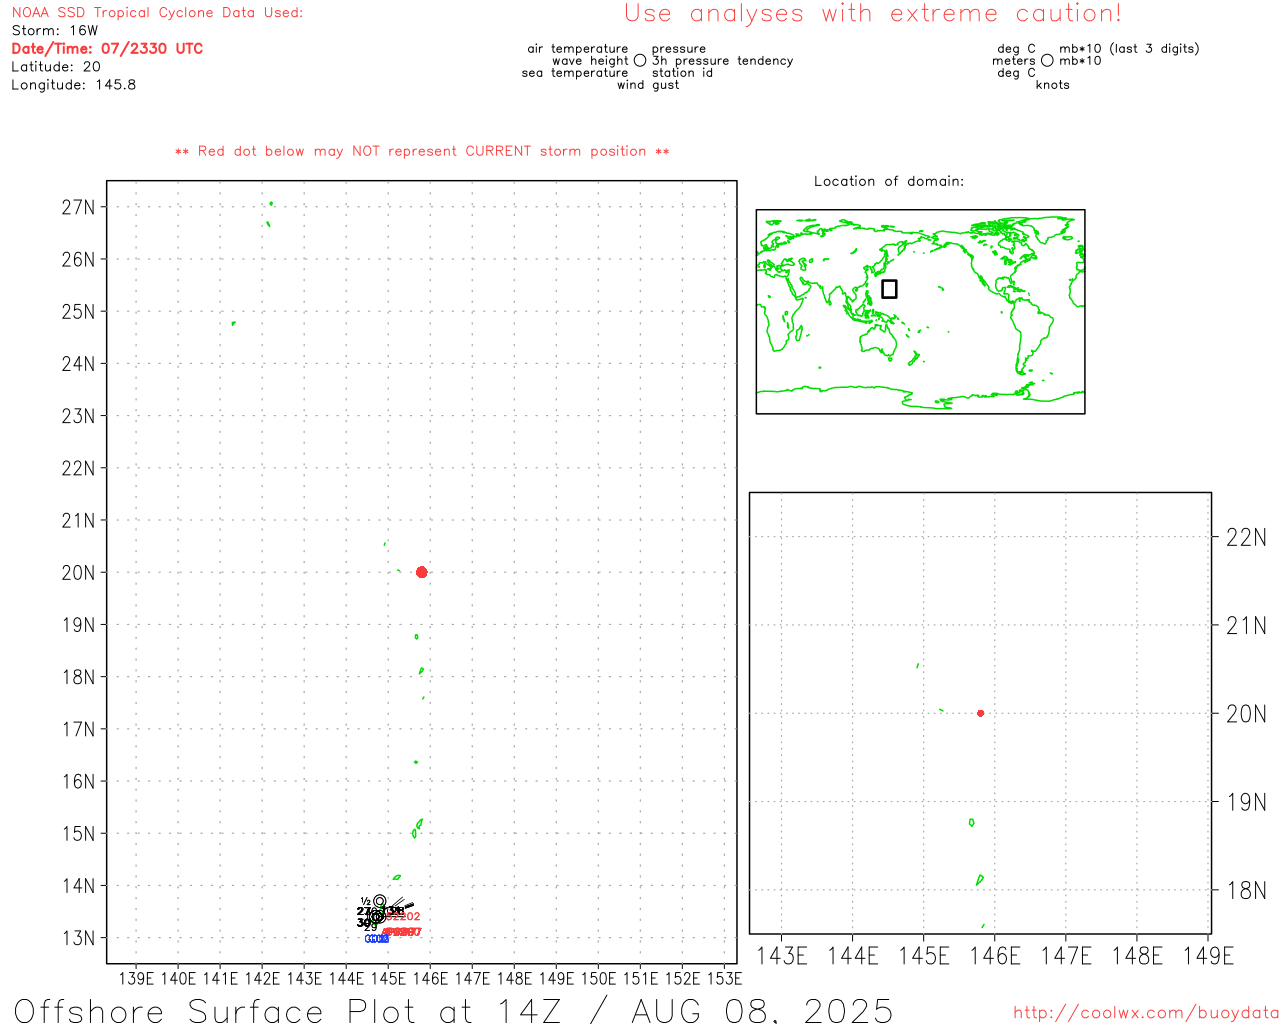Click the '153E' longitude label

(724, 978)
